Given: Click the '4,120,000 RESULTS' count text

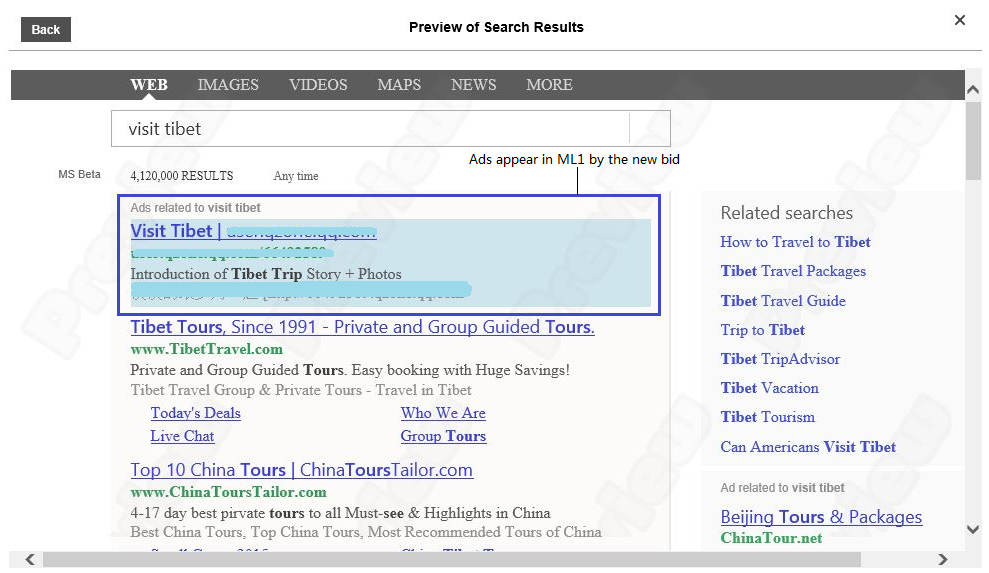Looking at the screenshot, I should [x=182, y=176].
